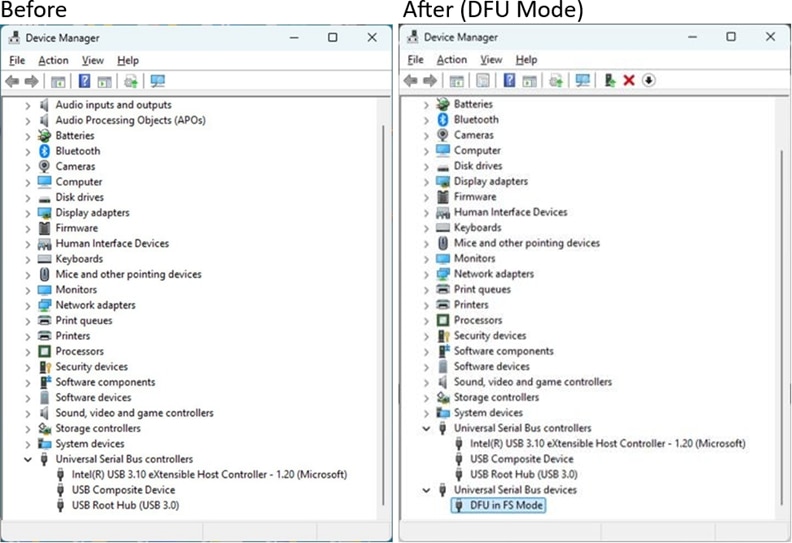
Task: Click Help question-mark icon in right window toolbar
Action: pos(509,80)
